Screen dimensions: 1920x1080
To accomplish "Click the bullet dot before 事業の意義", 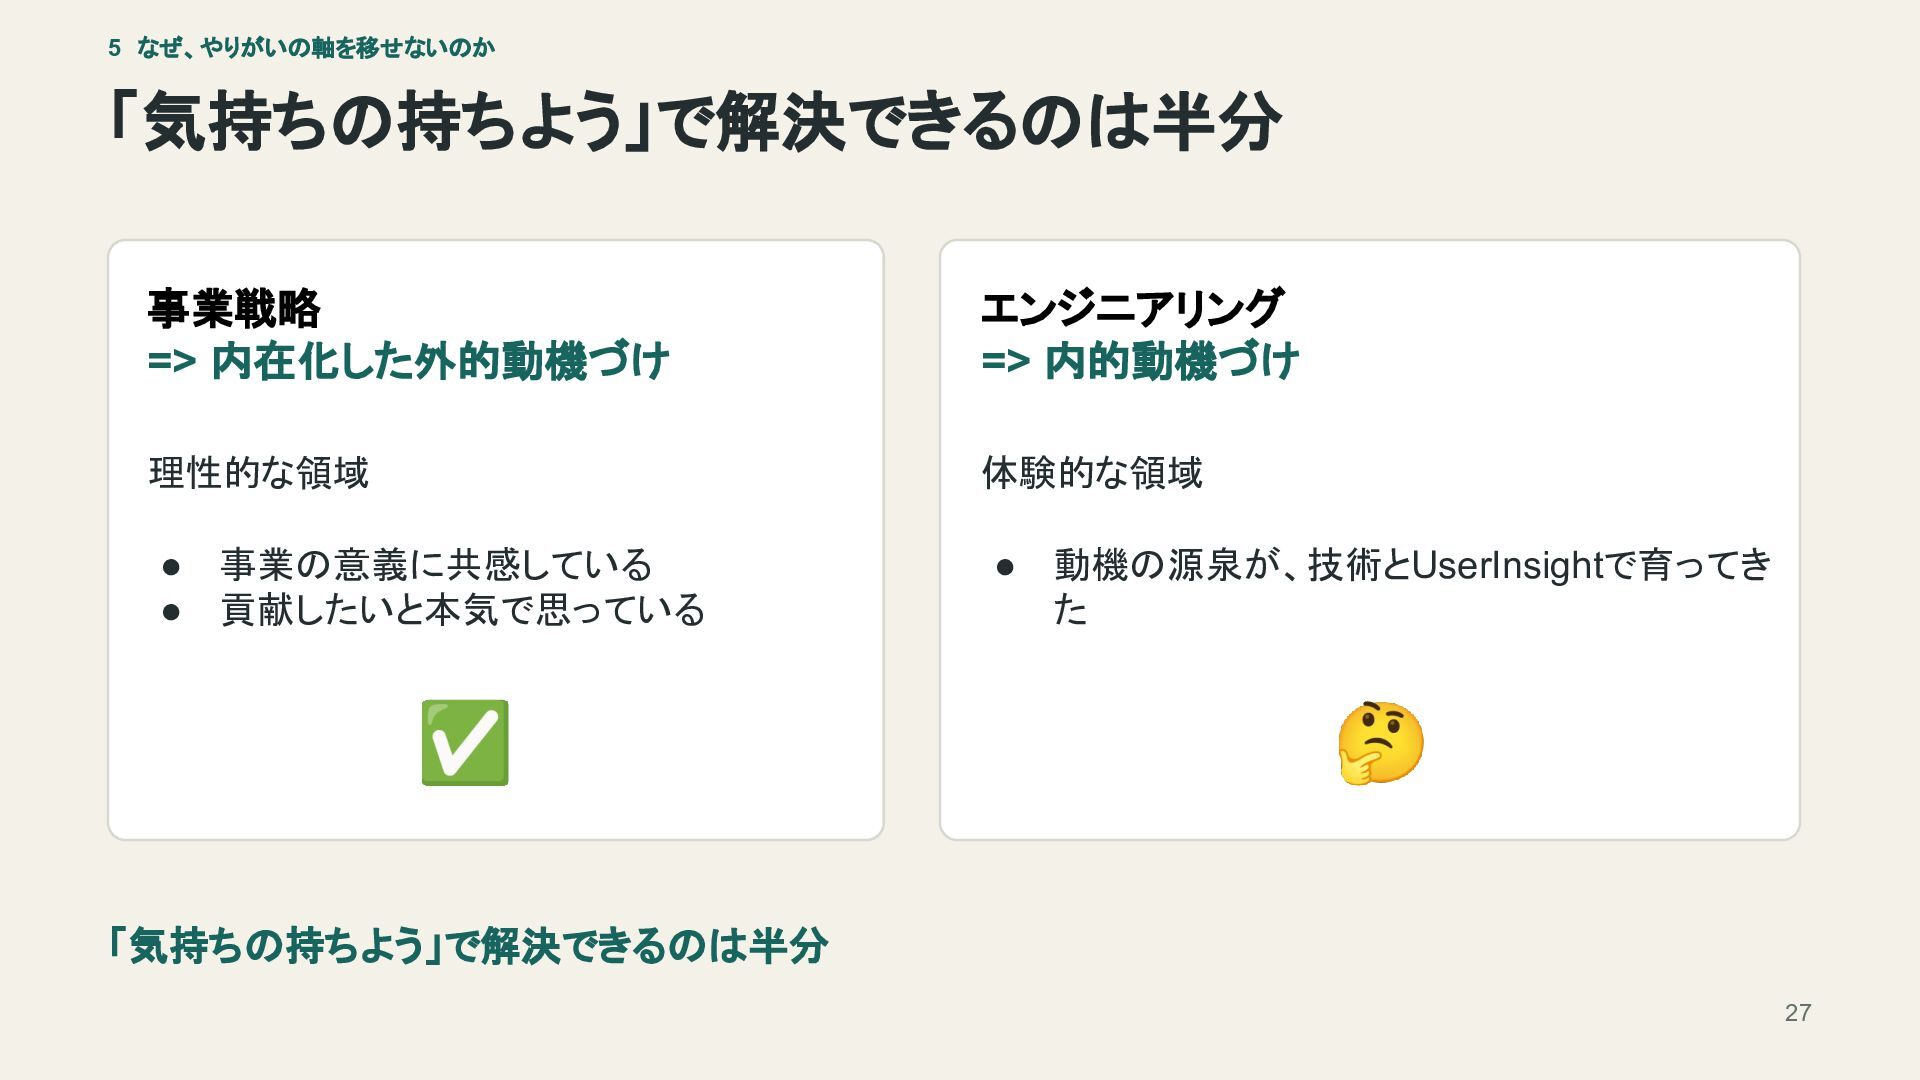I will [171, 567].
